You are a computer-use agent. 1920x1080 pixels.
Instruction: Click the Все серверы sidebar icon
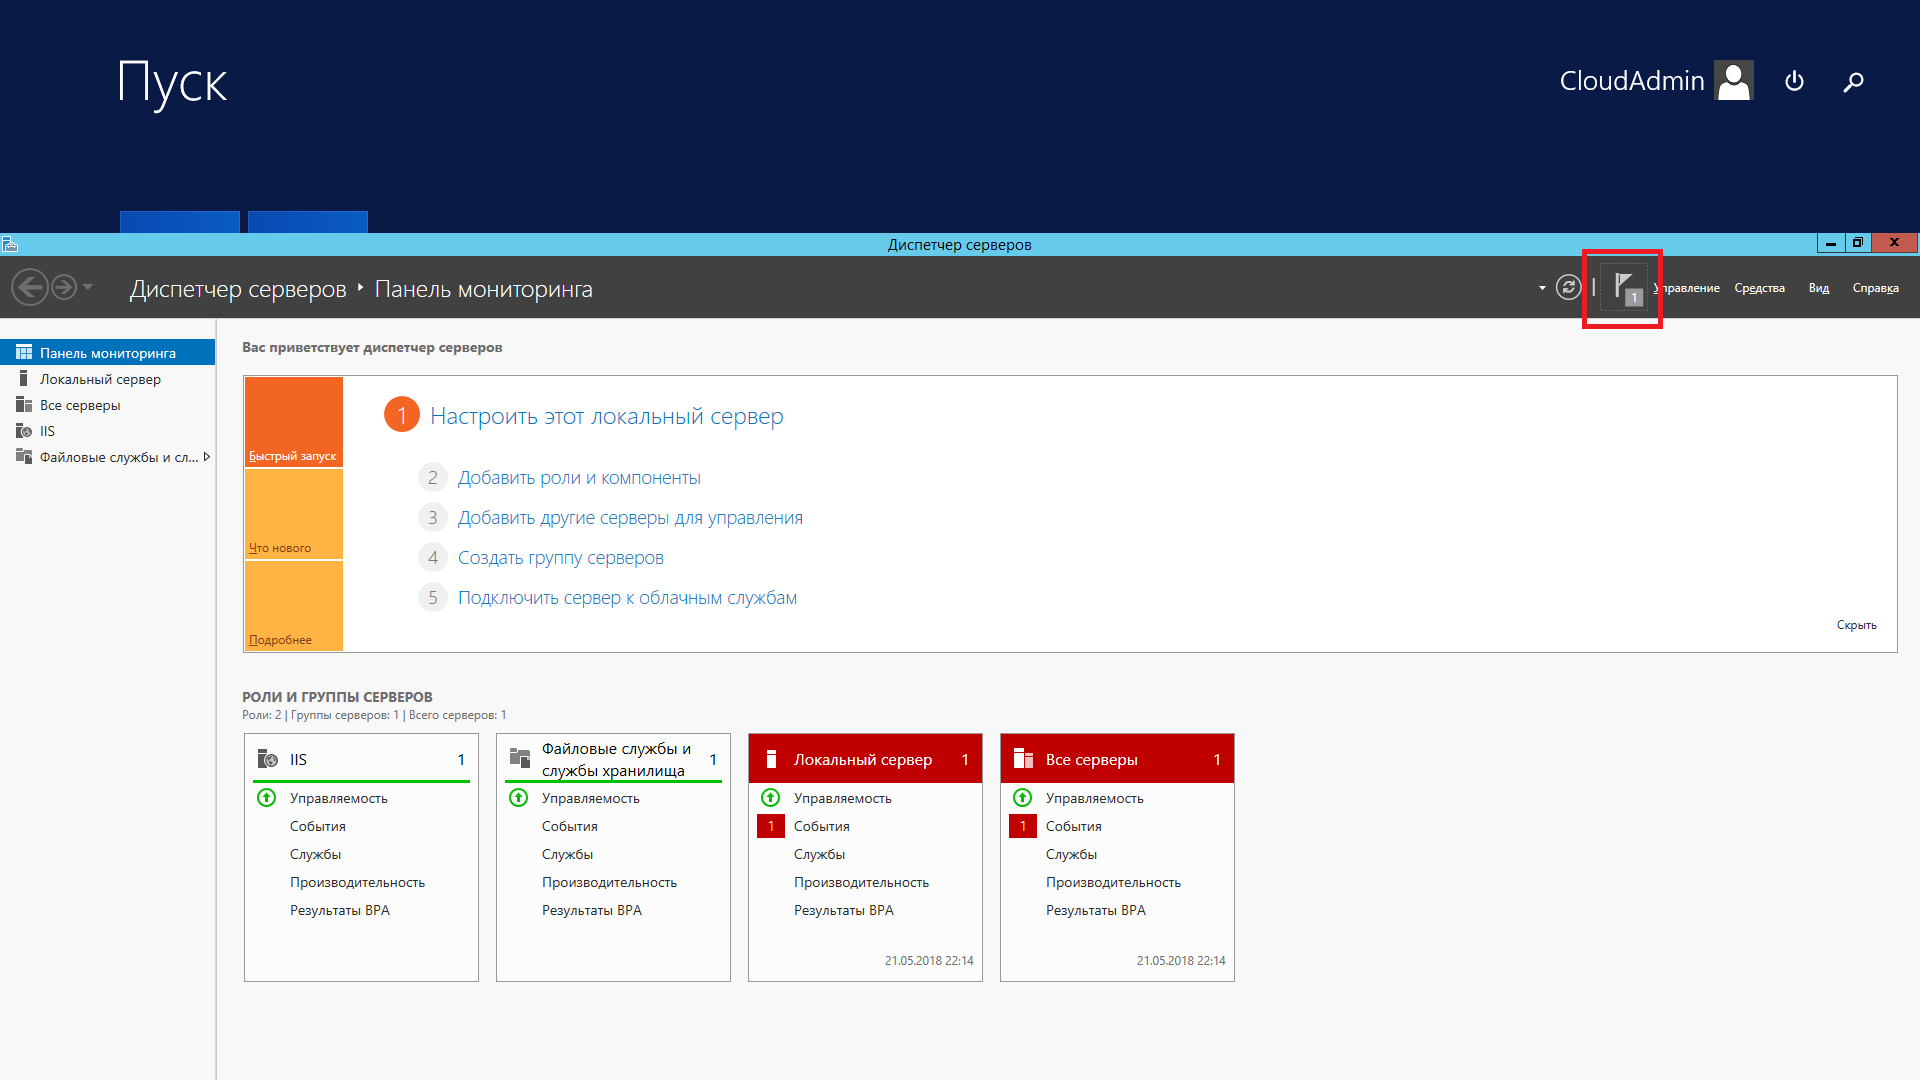(24, 404)
